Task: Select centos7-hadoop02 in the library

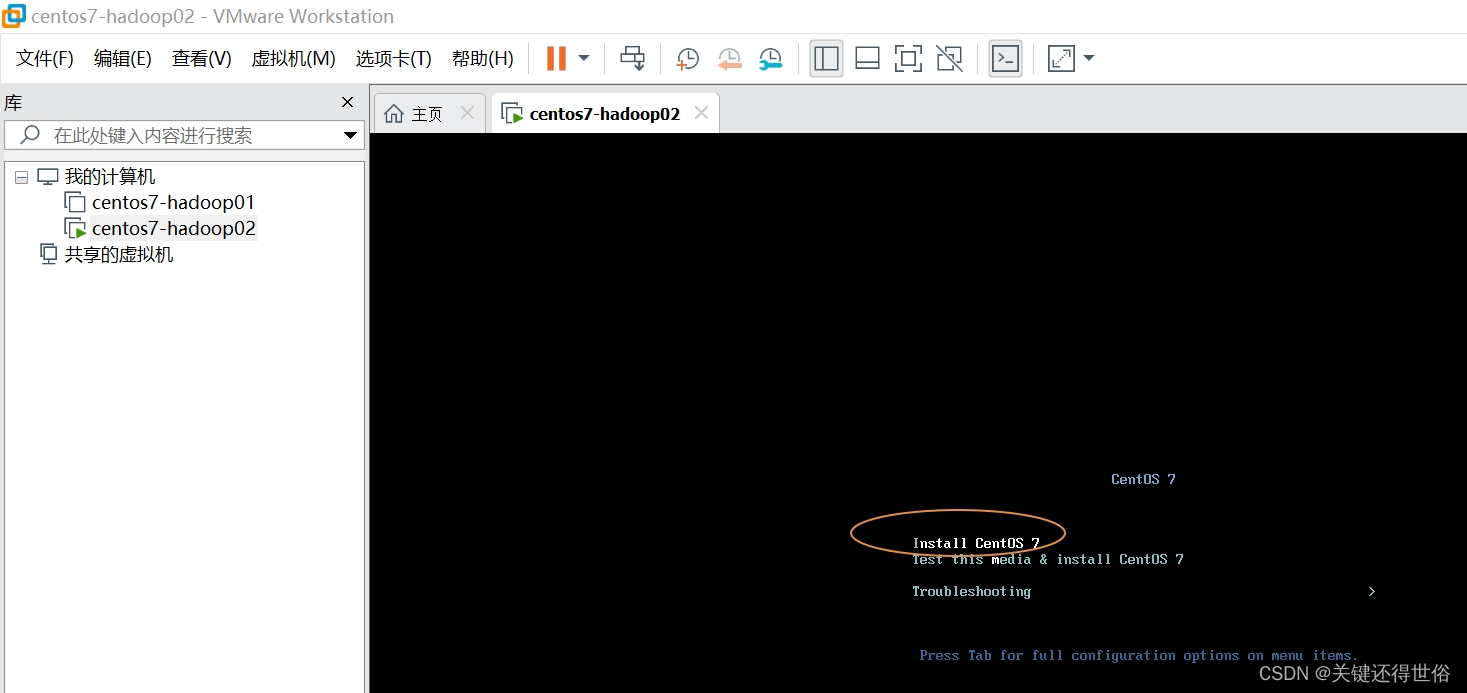Action: pyautogui.click(x=173, y=229)
